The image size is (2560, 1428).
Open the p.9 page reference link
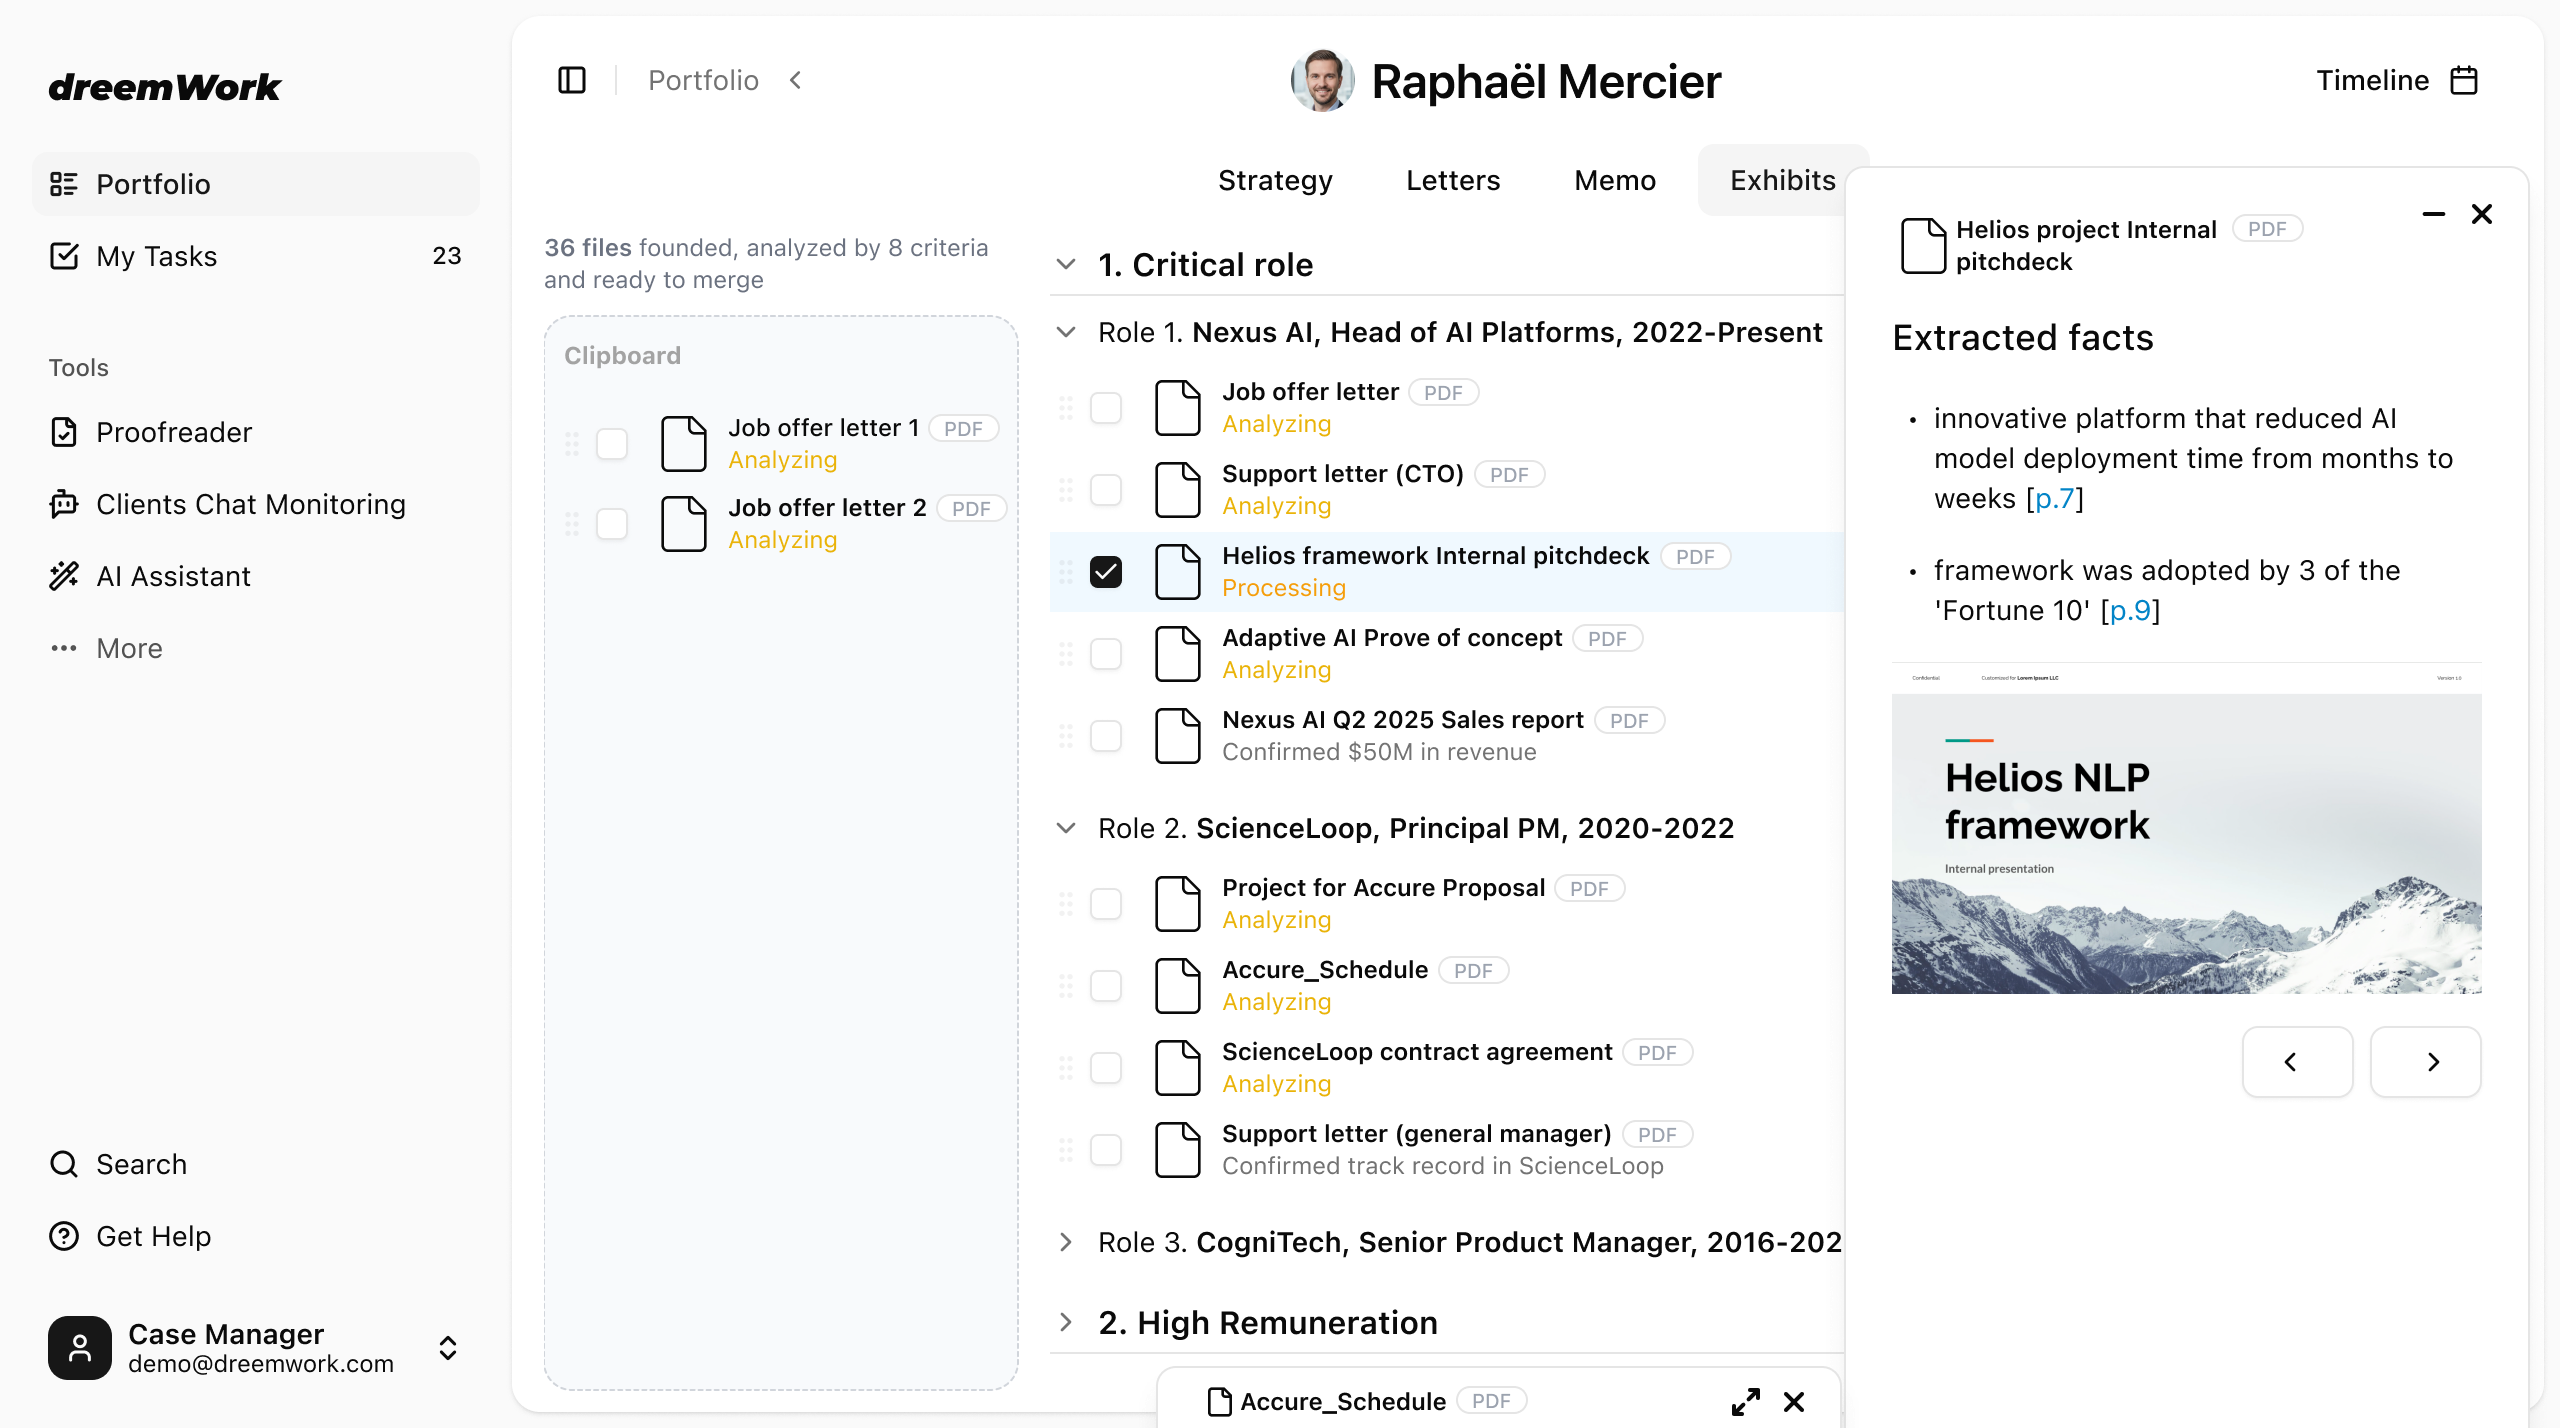point(2130,610)
